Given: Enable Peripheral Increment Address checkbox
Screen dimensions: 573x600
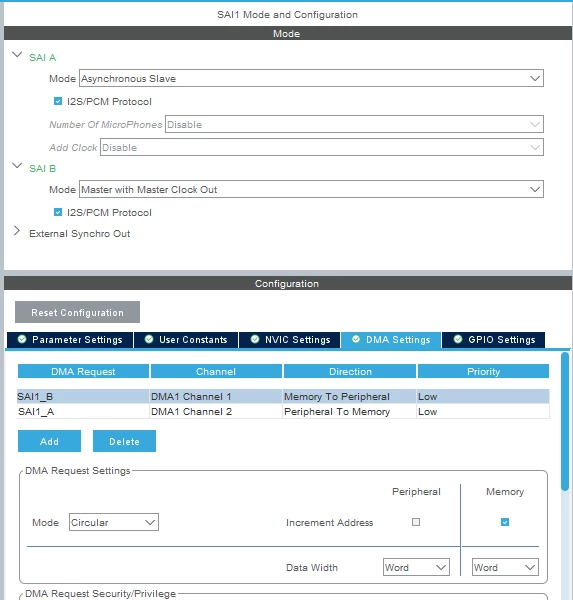Looking at the screenshot, I should [416, 522].
